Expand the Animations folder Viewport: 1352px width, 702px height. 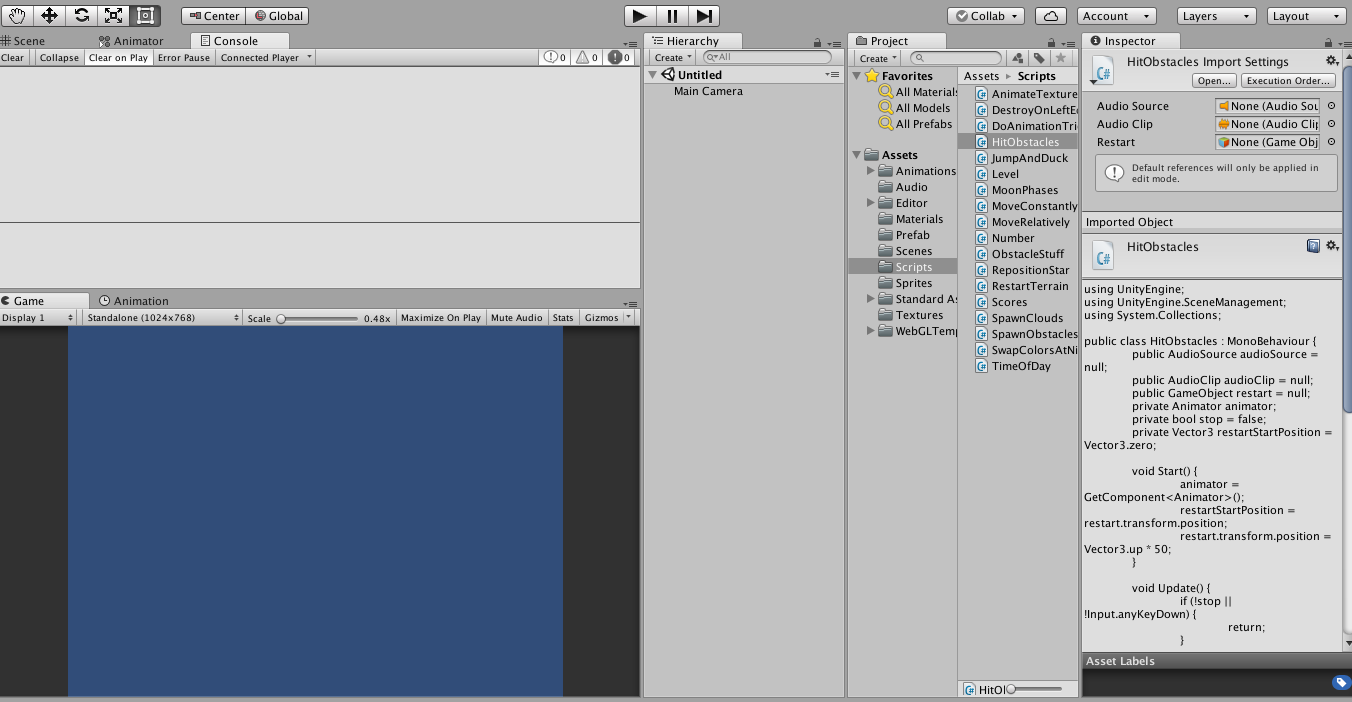[x=871, y=171]
